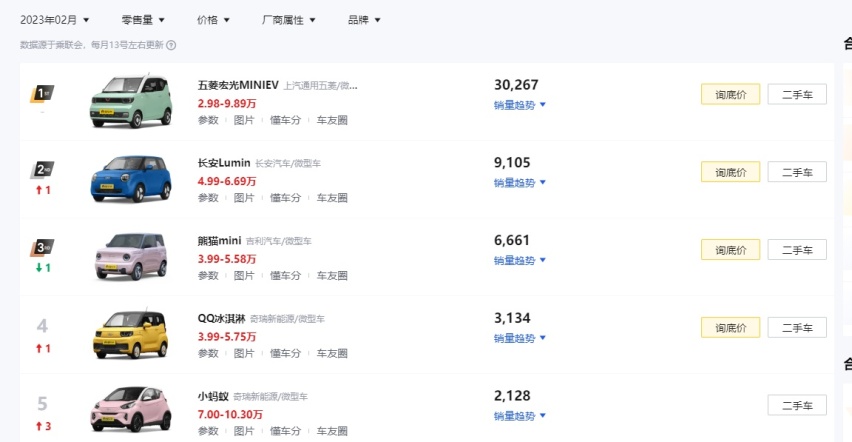Expand the 价格 price filter
The width and height of the screenshot is (852, 442).
213,20
